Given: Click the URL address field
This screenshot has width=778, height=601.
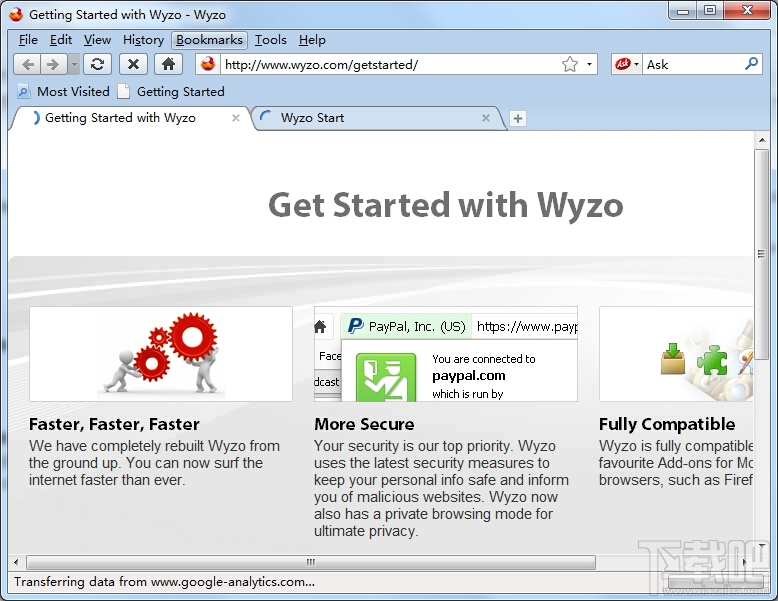Looking at the screenshot, I should click(x=390, y=65).
